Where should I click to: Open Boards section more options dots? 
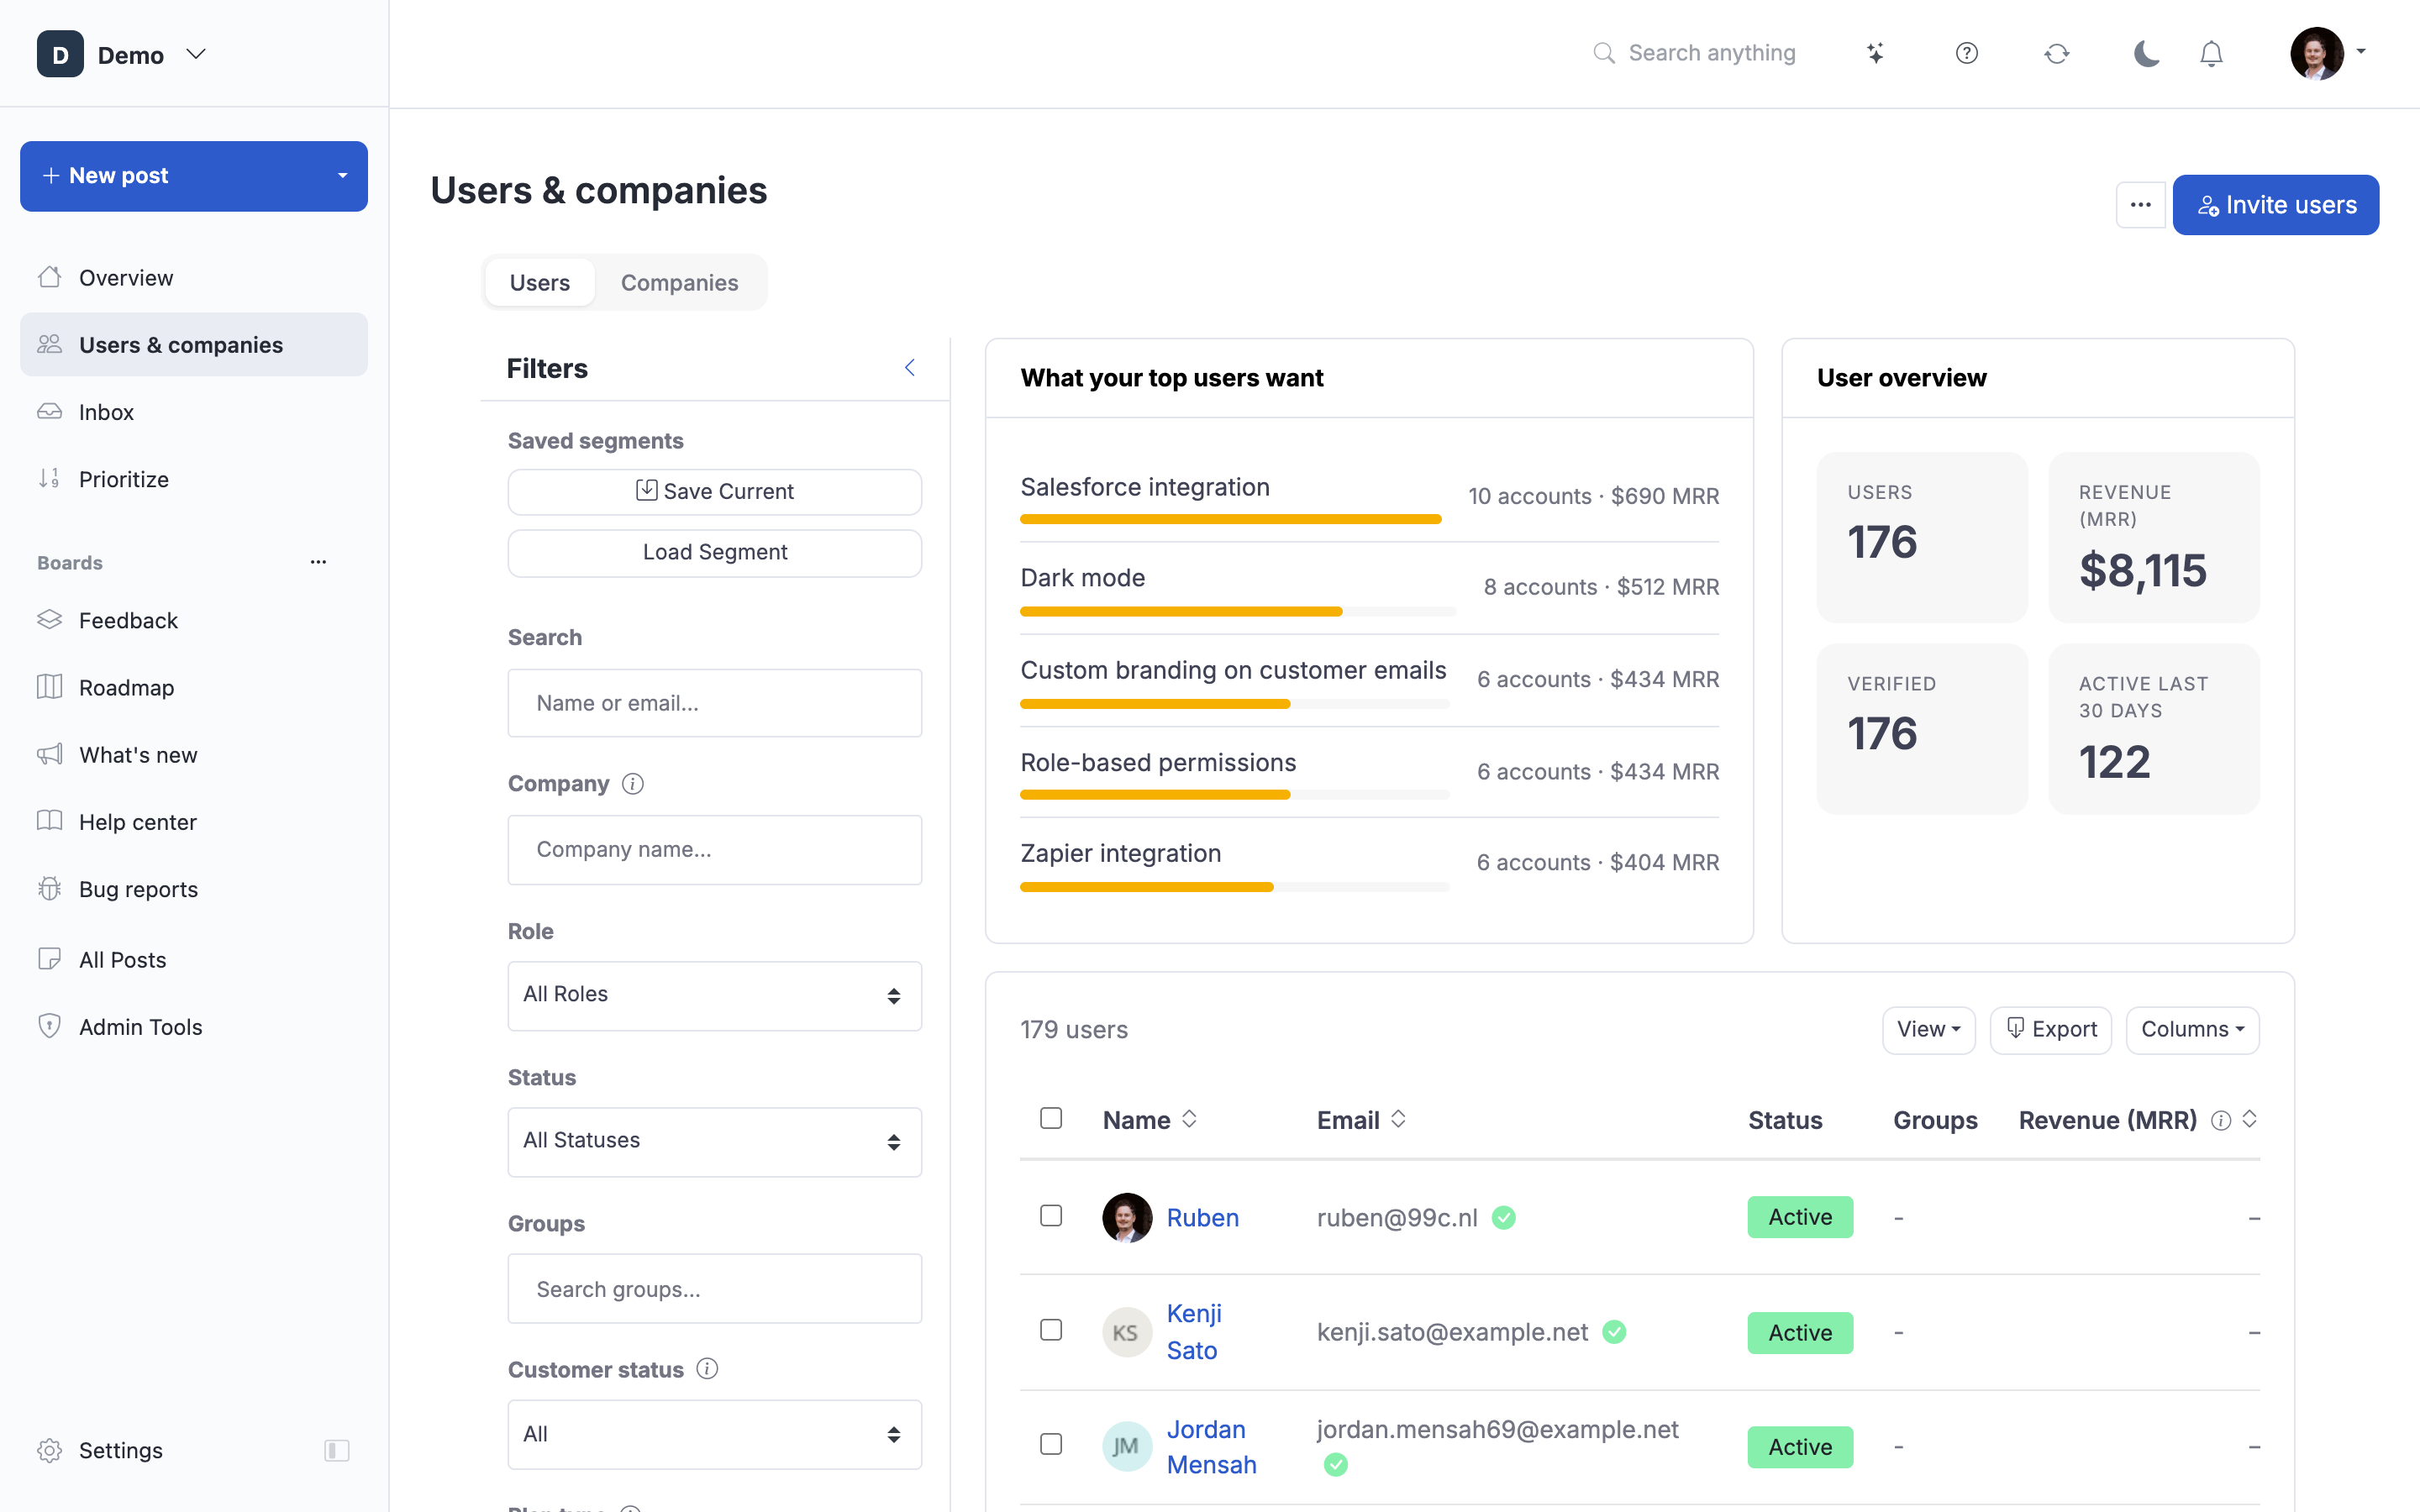pyautogui.click(x=318, y=562)
